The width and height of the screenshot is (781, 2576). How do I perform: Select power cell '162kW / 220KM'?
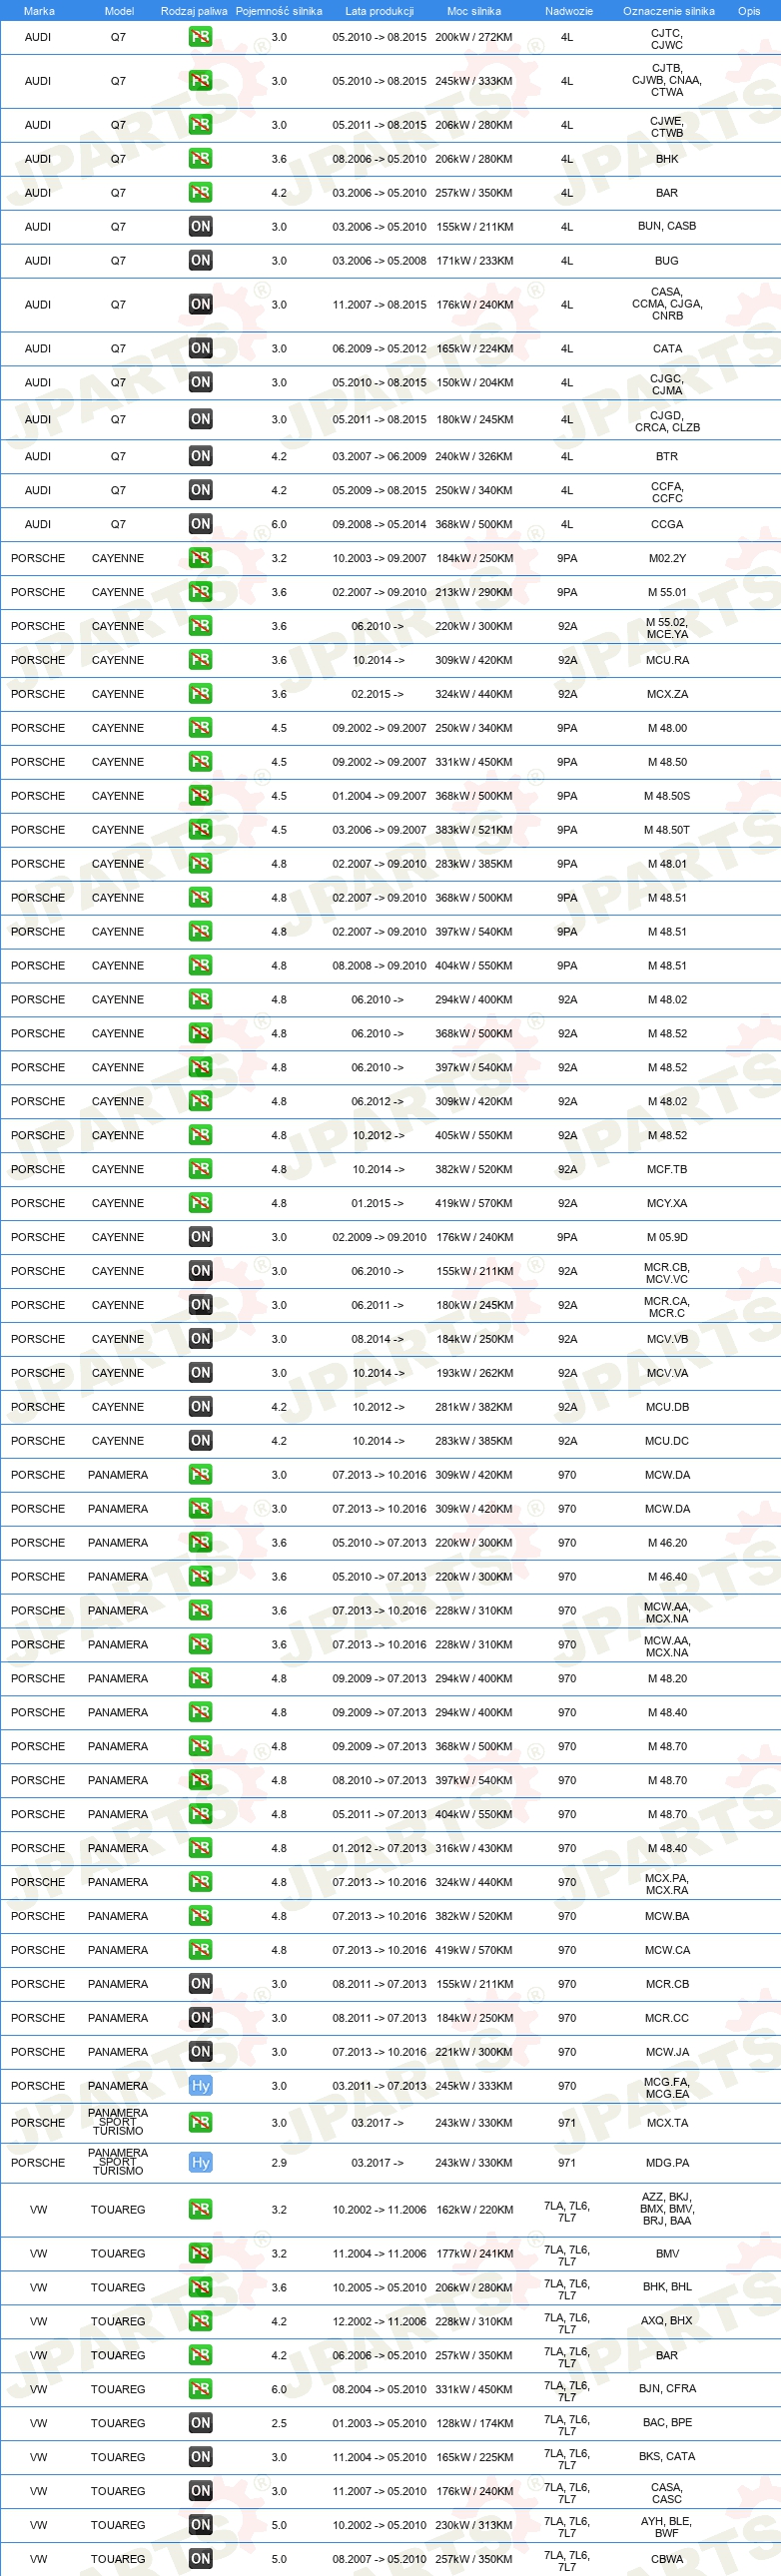click(474, 2210)
